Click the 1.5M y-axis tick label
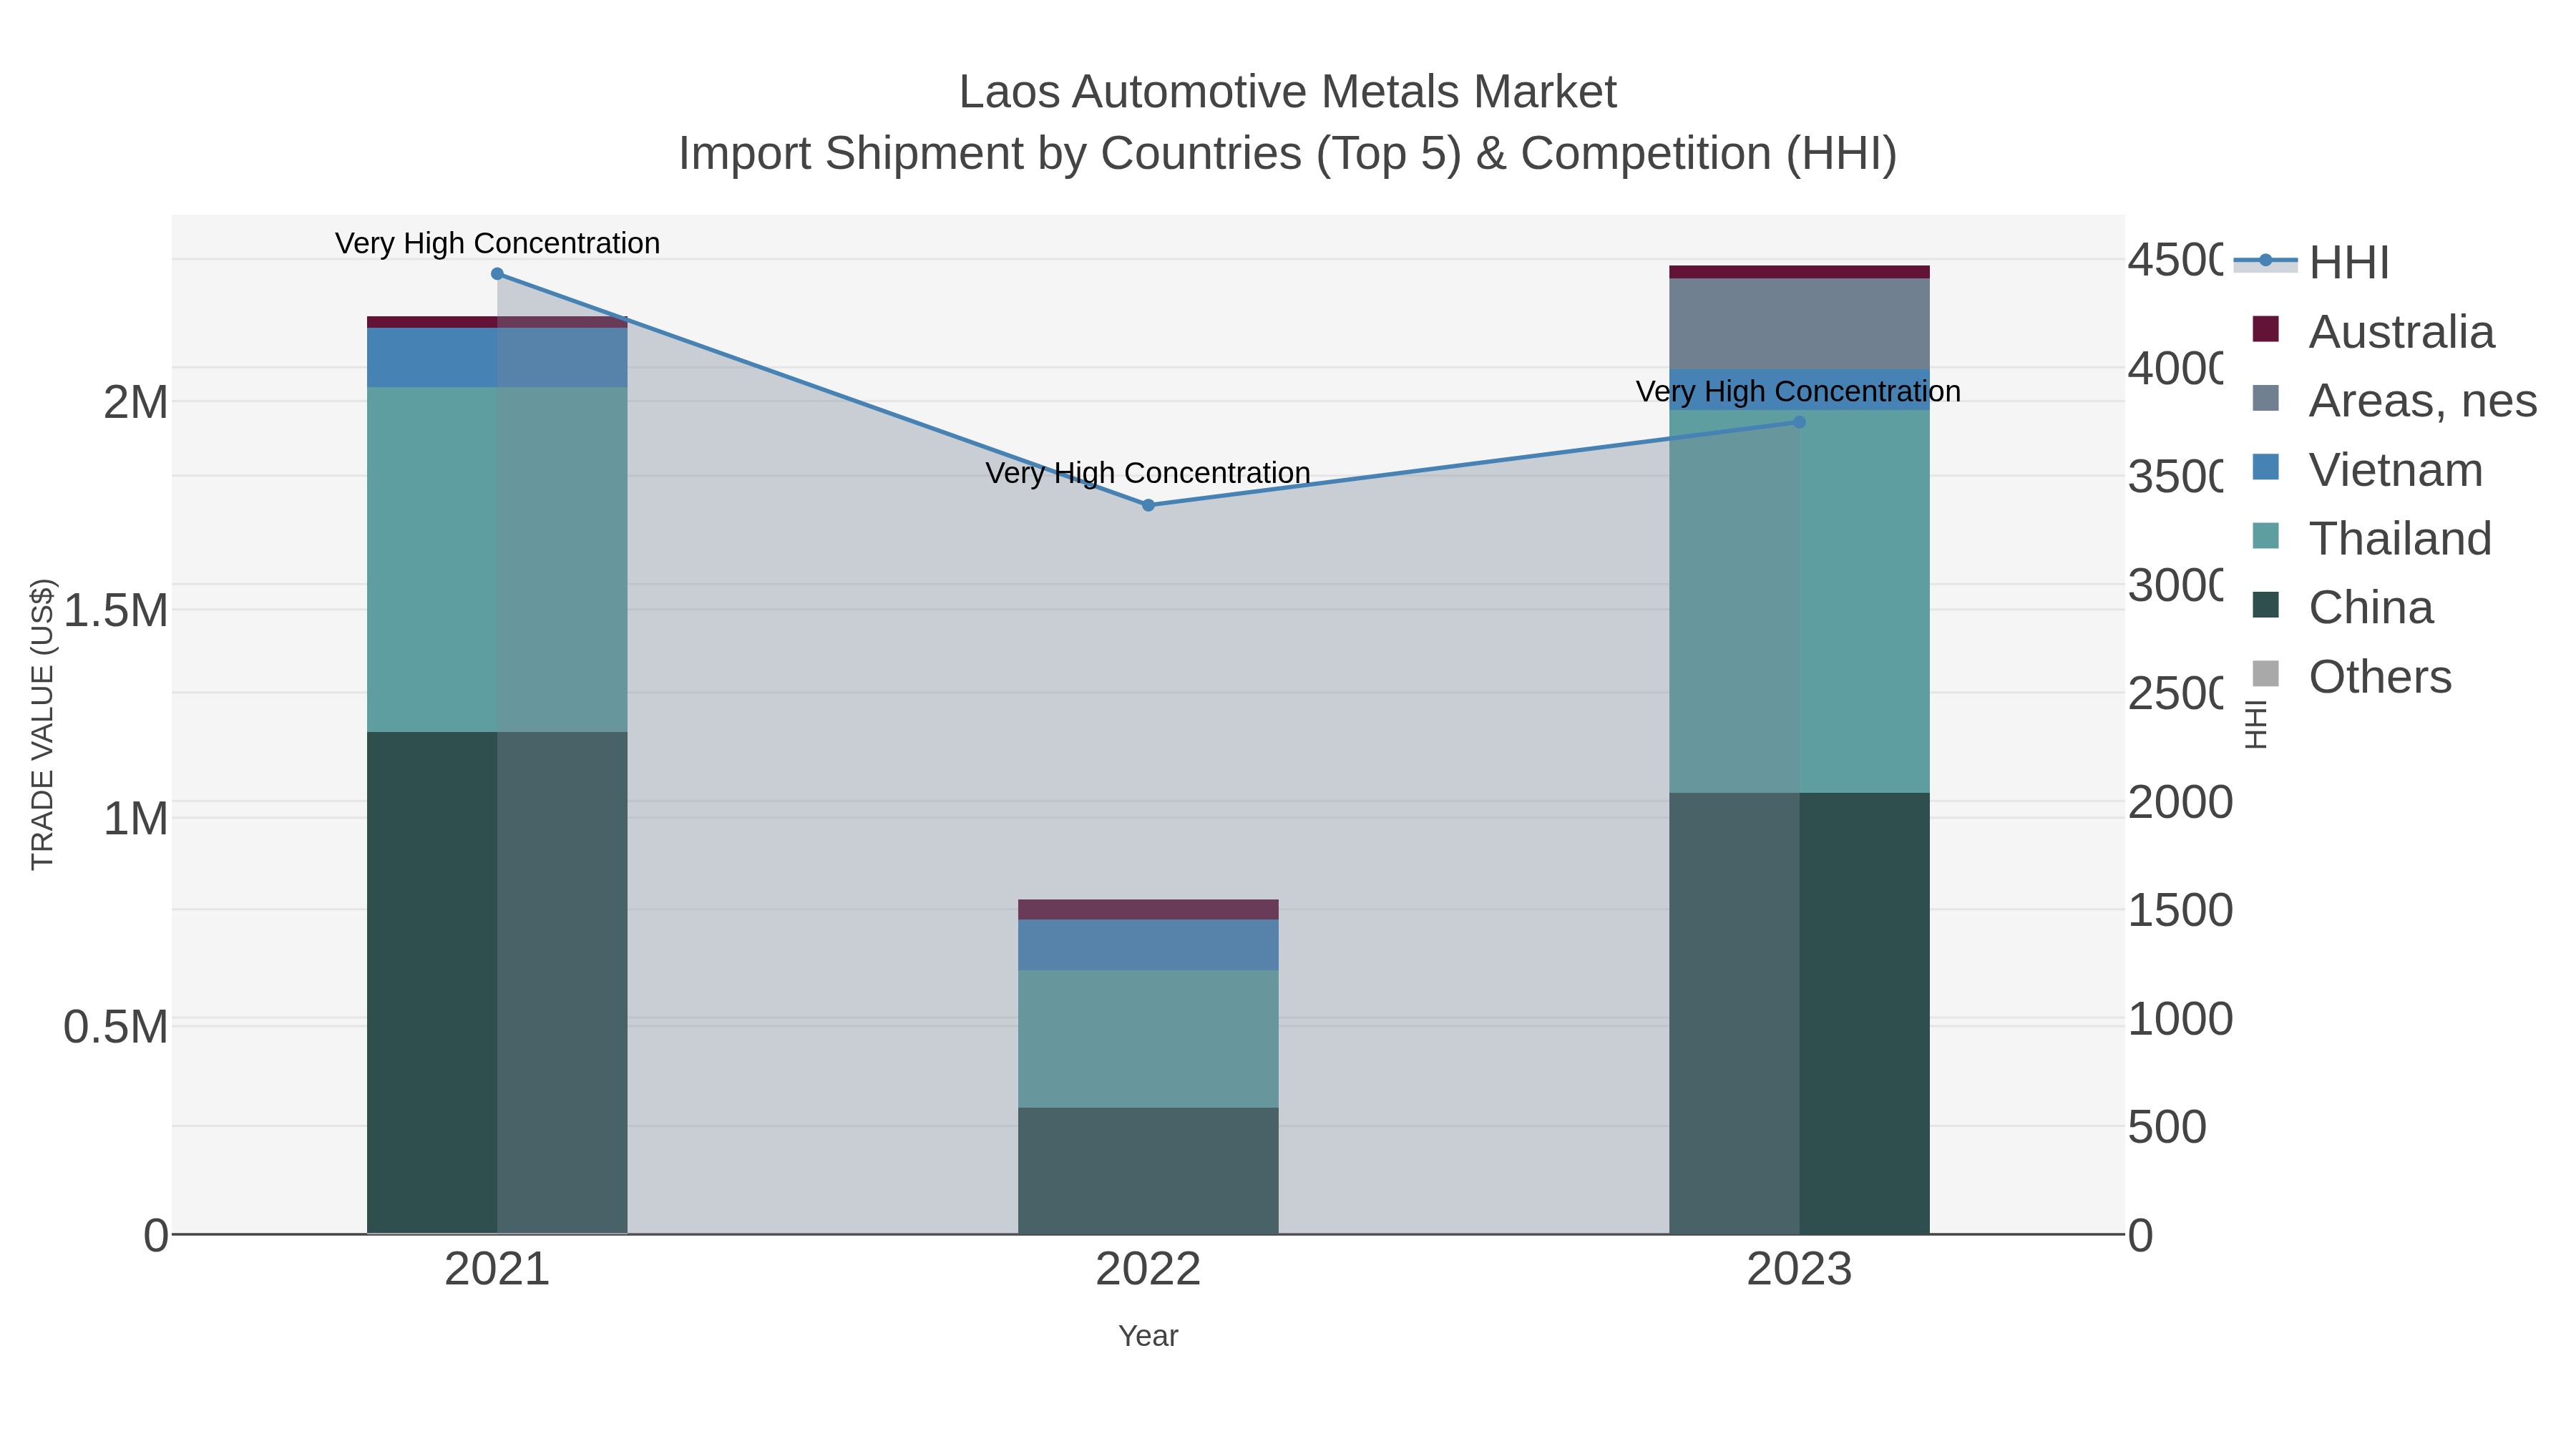The width and height of the screenshot is (2576, 1449). pyautogui.click(x=116, y=610)
